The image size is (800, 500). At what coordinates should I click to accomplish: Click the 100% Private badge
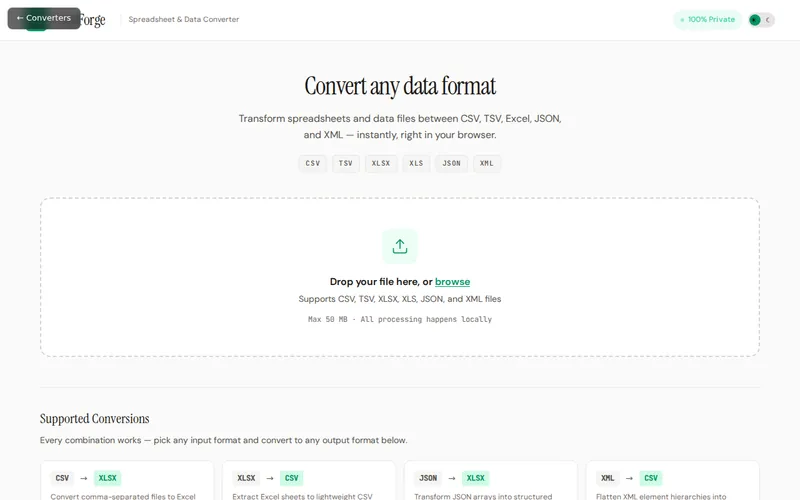coord(708,20)
